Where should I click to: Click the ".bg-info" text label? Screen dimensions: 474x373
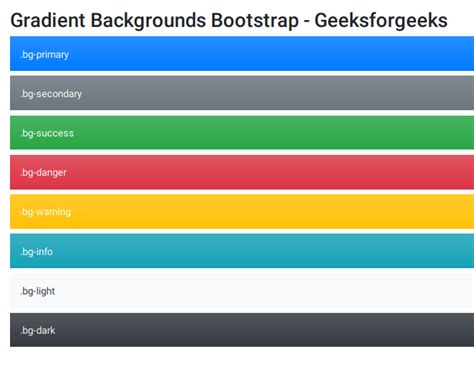(37, 252)
